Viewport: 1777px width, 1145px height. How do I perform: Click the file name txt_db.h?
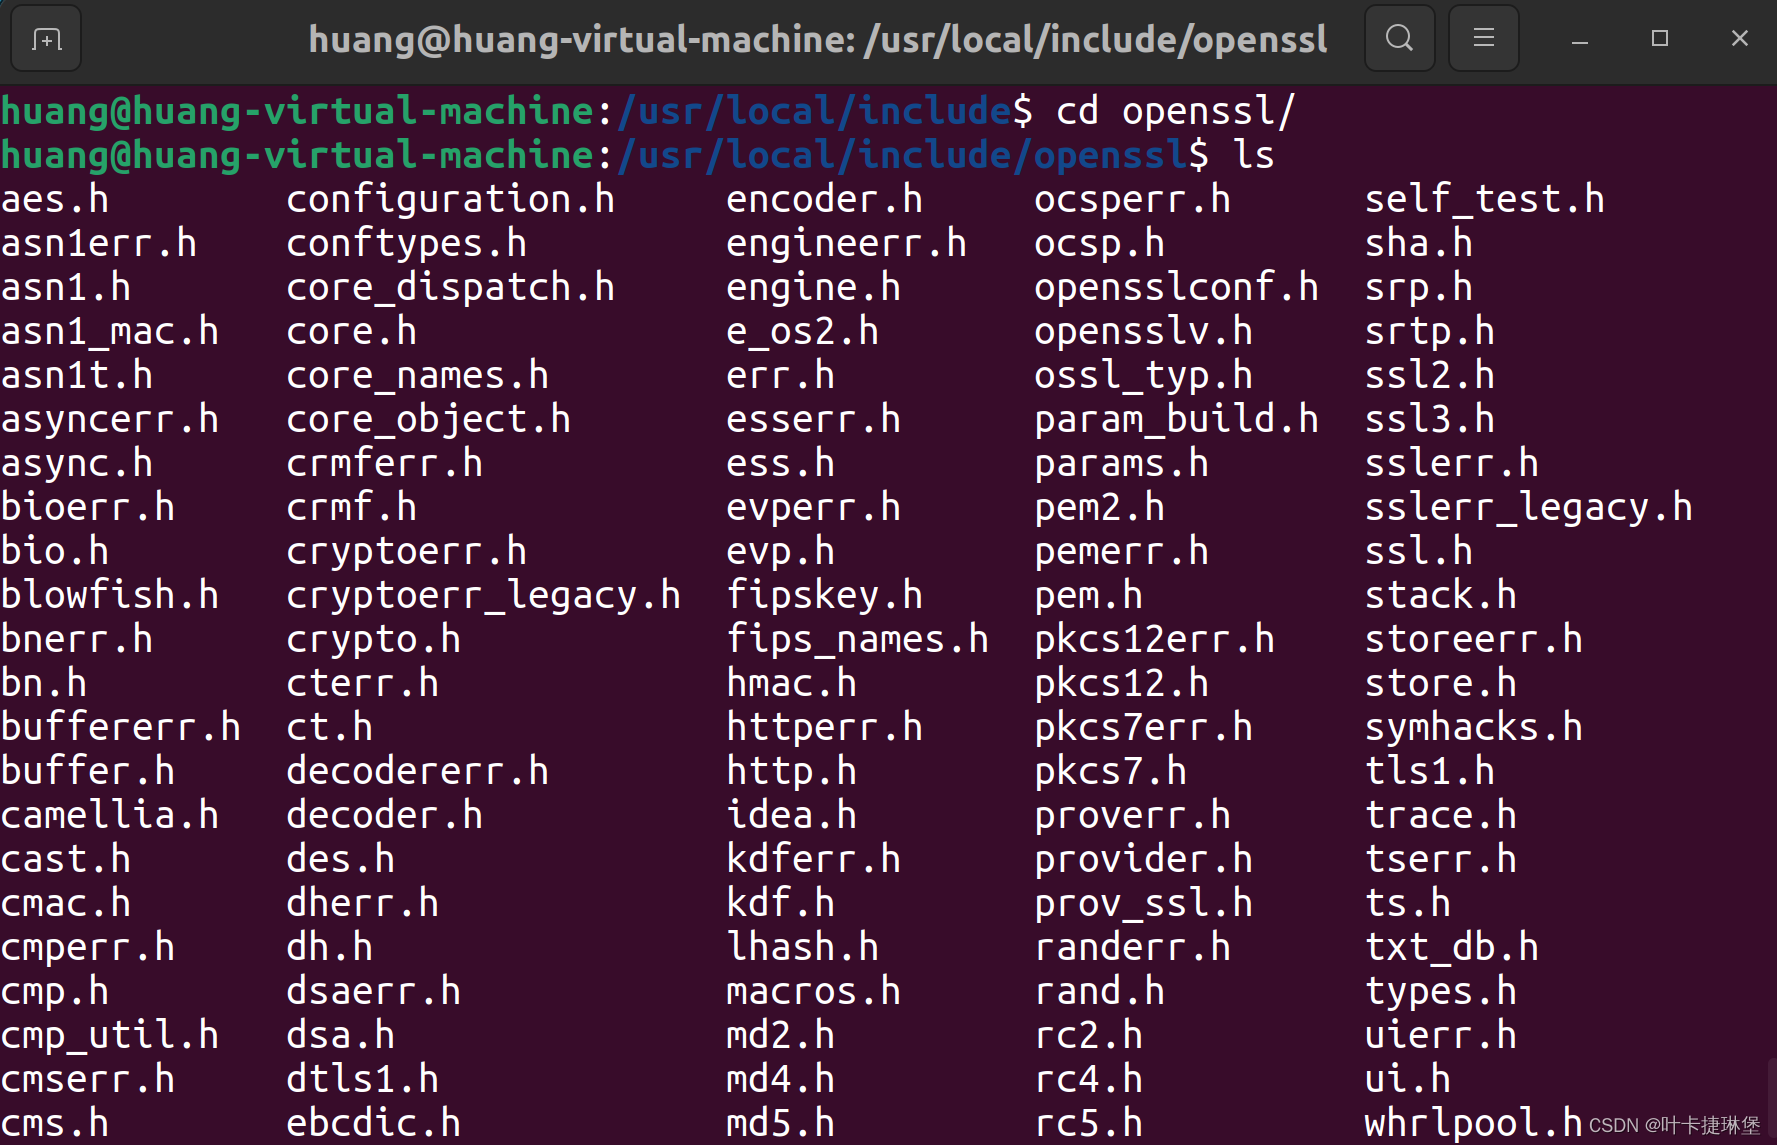(x=1452, y=947)
